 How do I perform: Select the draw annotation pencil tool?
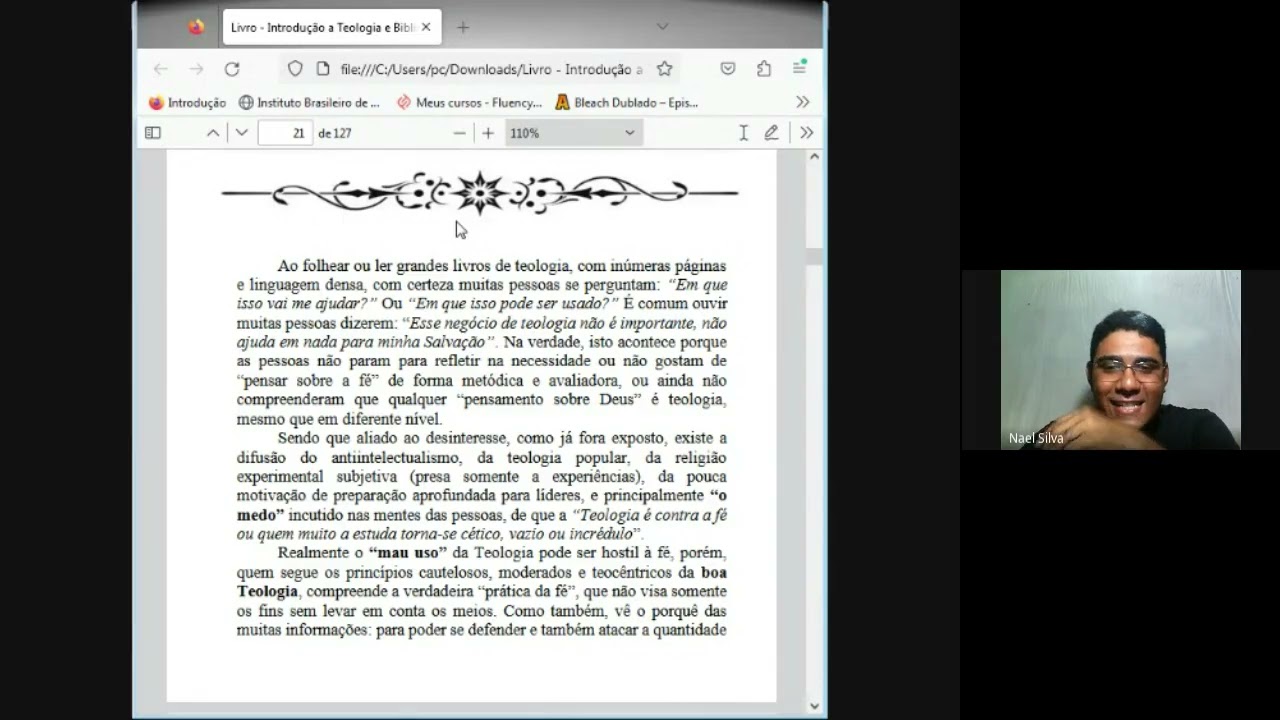click(x=771, y=133)
